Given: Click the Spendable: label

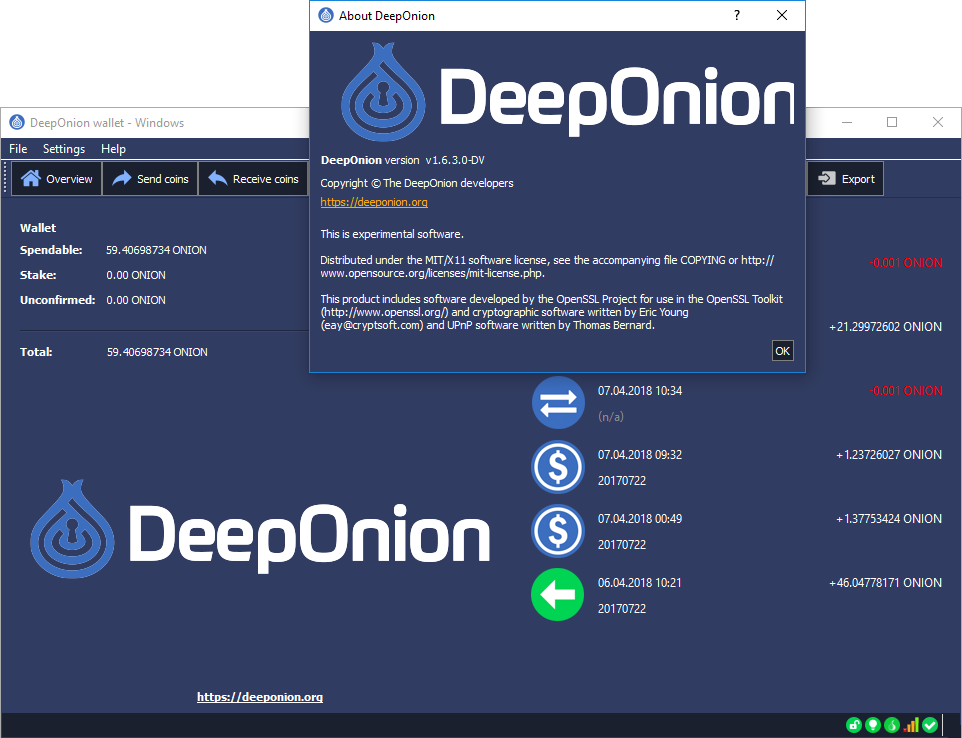Looking at the screenshot, I should 51,250.
